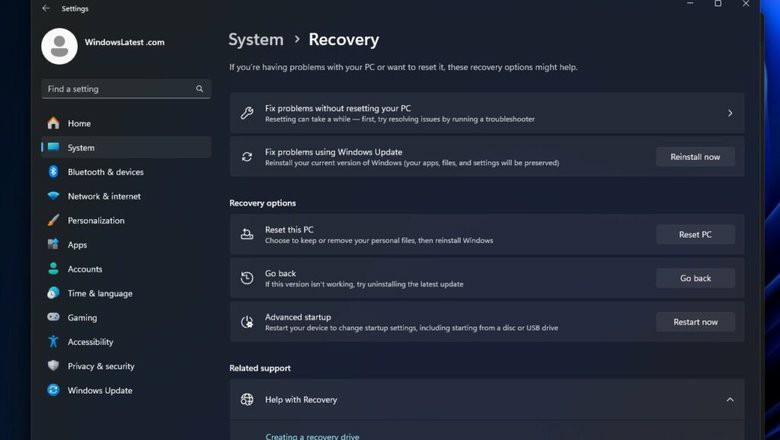The width and height of the screenshot is (780, 440).
Task: Click the Gaming controller icon
Action: tap(53, 317)
